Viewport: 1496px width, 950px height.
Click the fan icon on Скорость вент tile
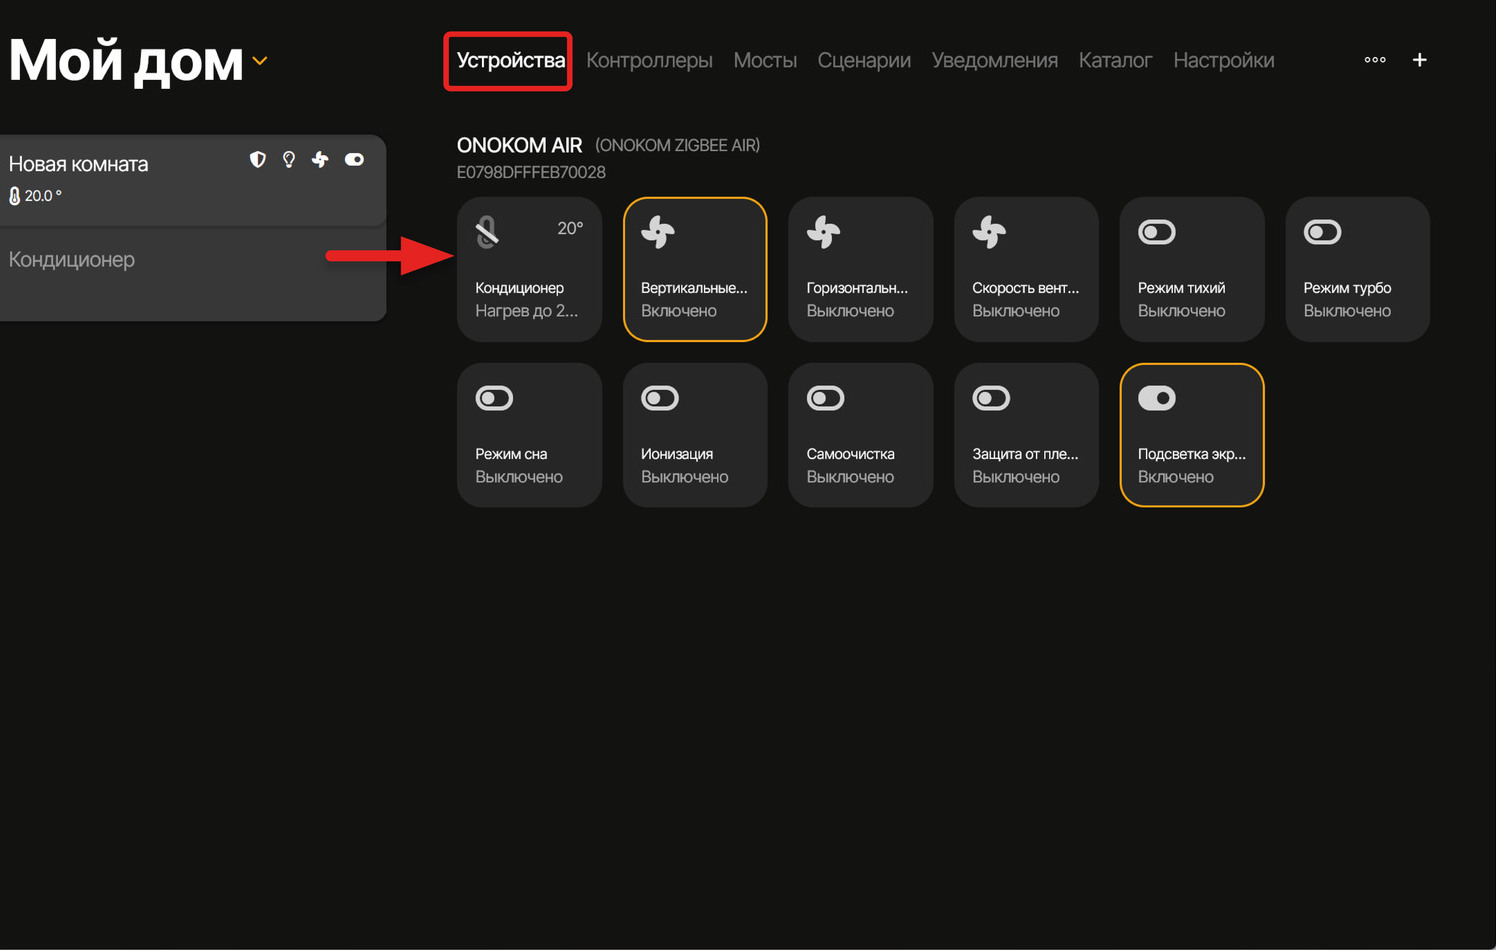click(989, 232)
